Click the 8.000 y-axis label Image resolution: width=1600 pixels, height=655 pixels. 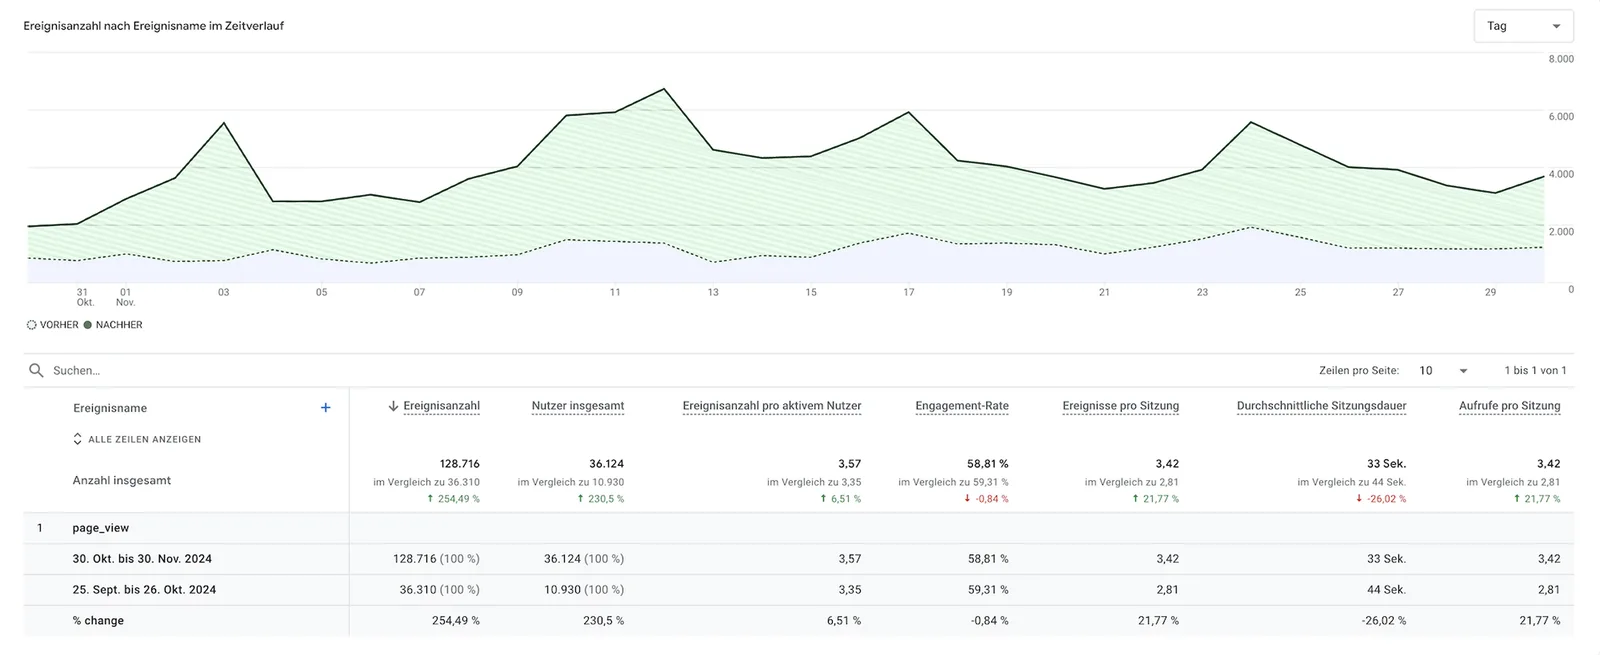click(x=1561, y=60)
